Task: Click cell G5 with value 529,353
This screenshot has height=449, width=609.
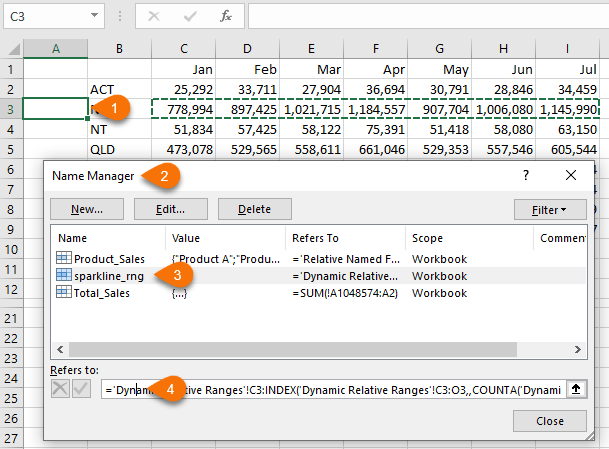Action: (x=439, y=150)
